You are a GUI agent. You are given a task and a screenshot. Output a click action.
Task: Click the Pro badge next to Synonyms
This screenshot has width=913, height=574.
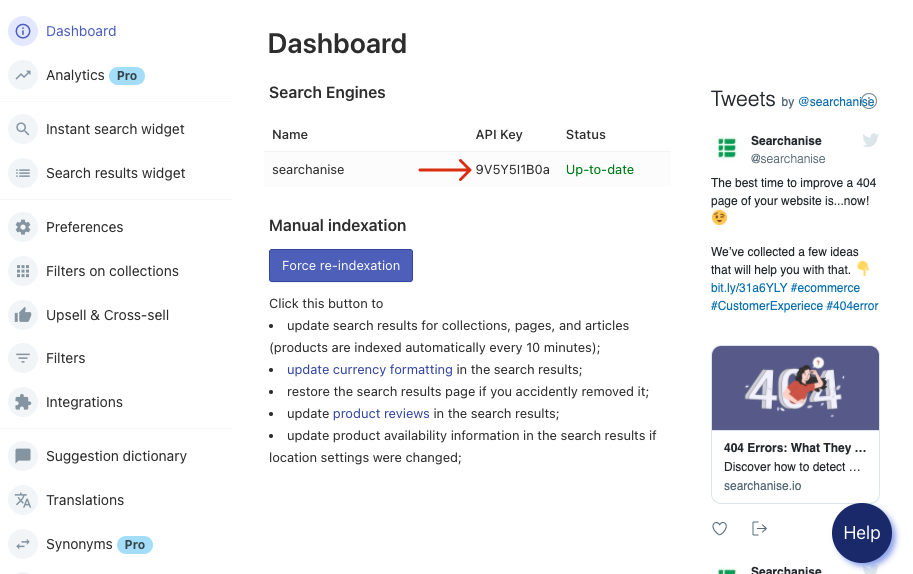coord(135,545)
